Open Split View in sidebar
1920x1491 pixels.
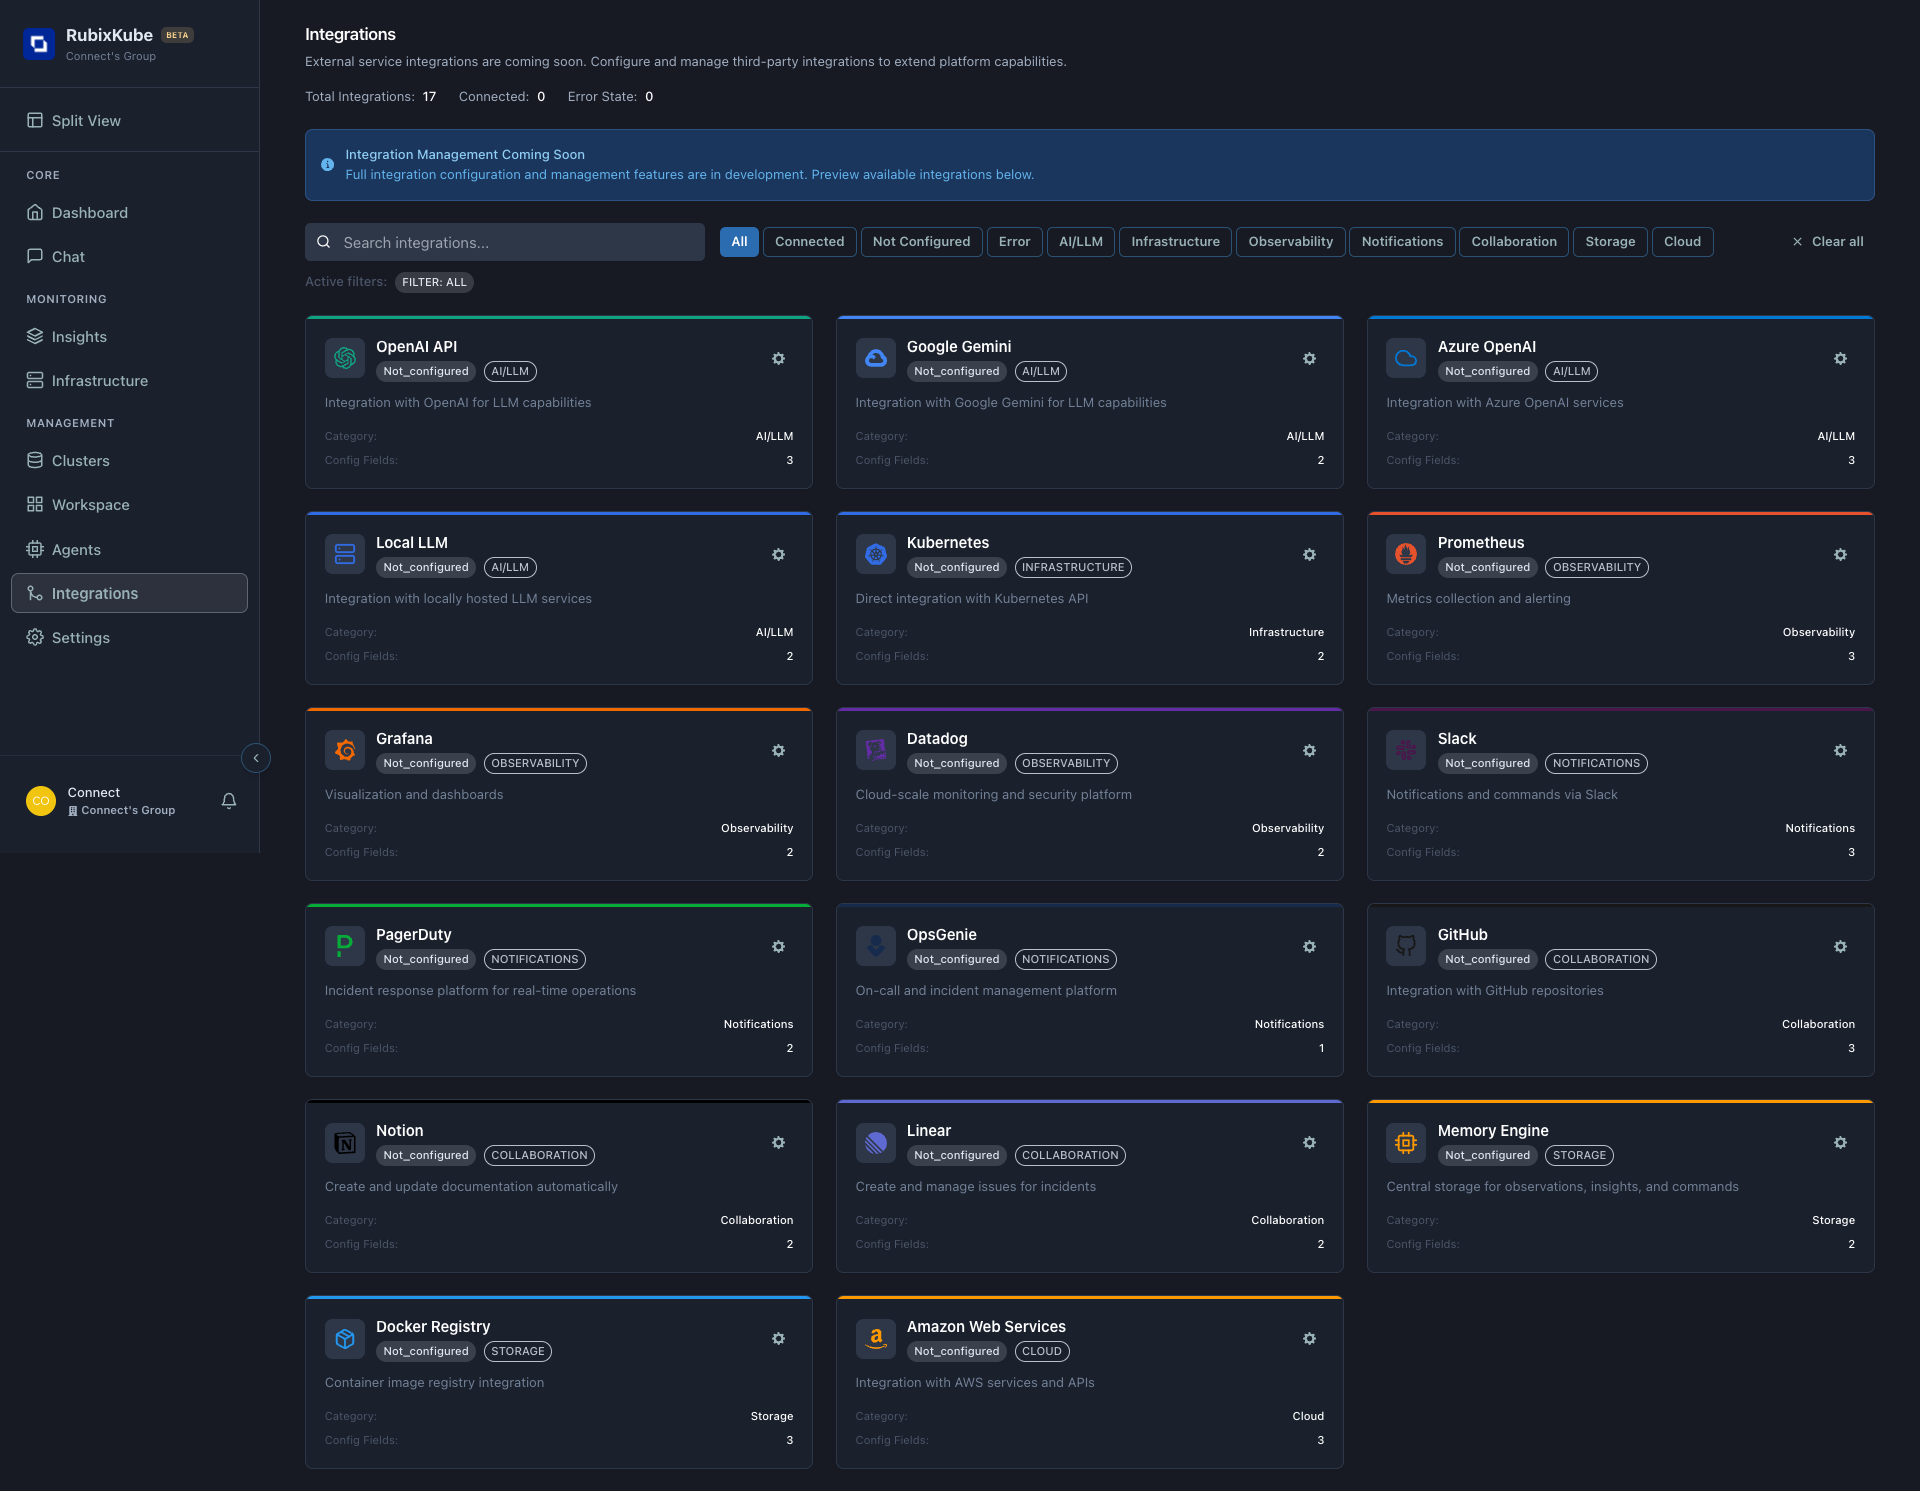[86, 121]
